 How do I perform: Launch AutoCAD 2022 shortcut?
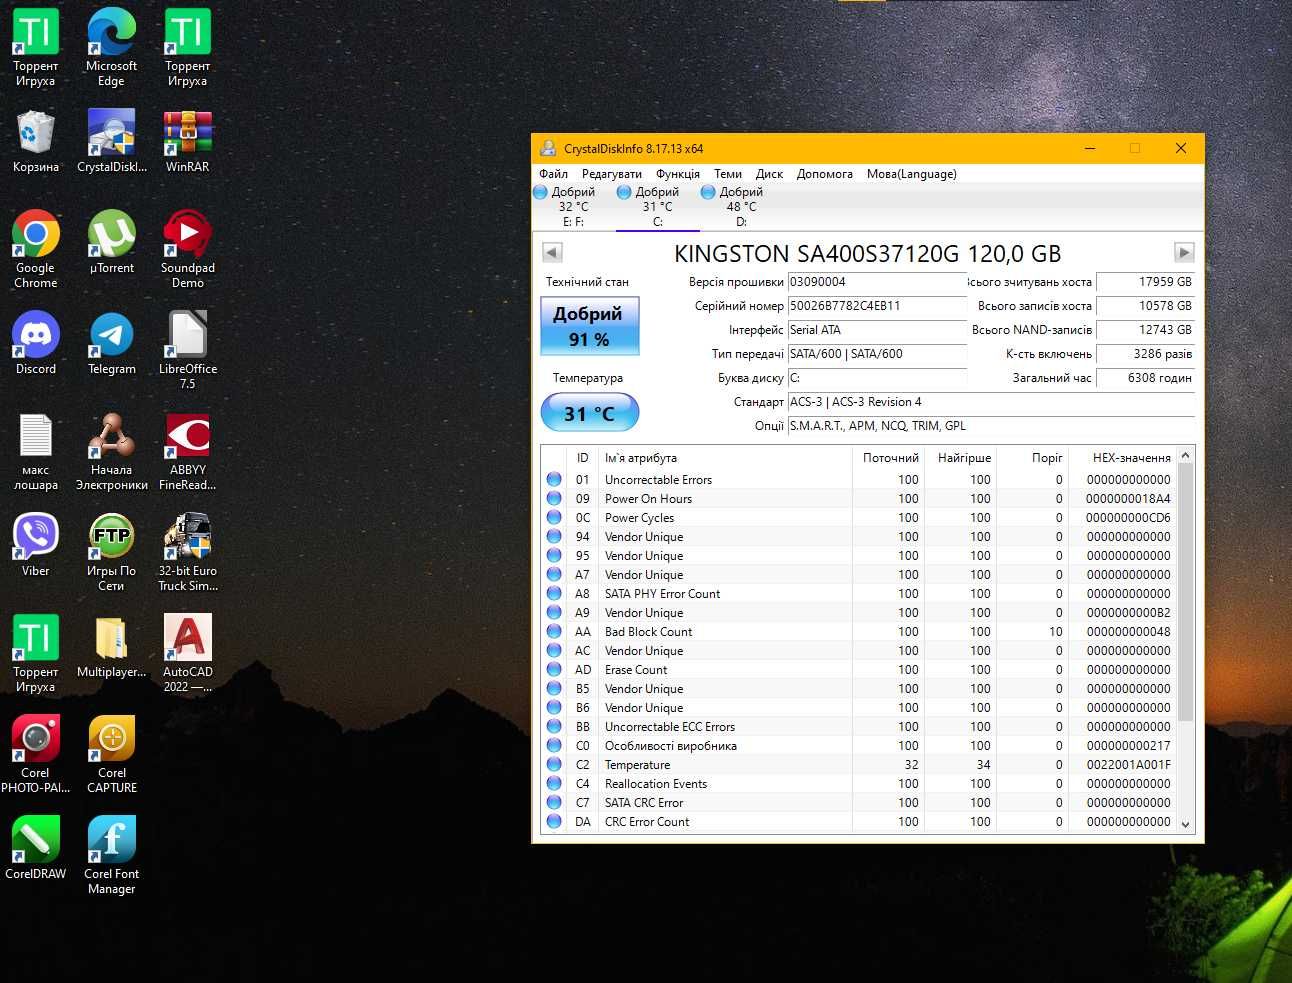[x=187, y=653]
